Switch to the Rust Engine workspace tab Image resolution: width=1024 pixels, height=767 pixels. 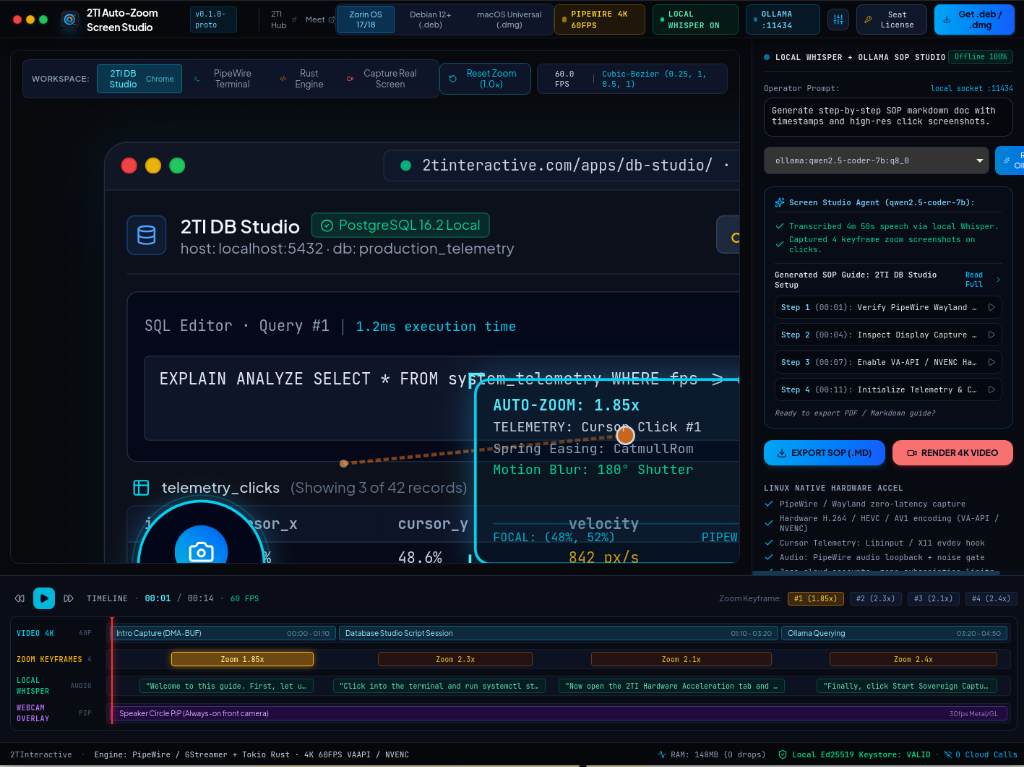tap(302, 79)
